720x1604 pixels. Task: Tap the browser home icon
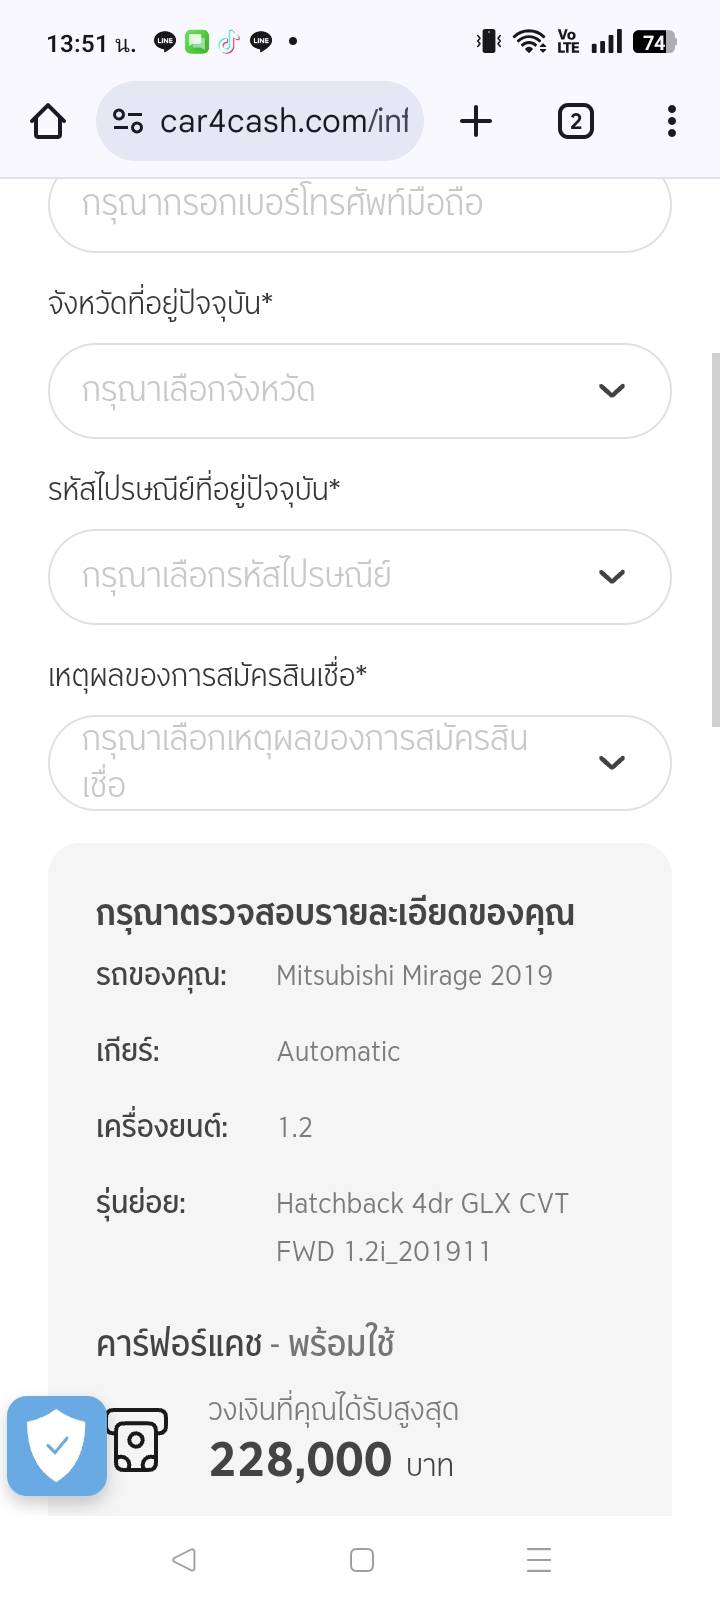(48, 122)
